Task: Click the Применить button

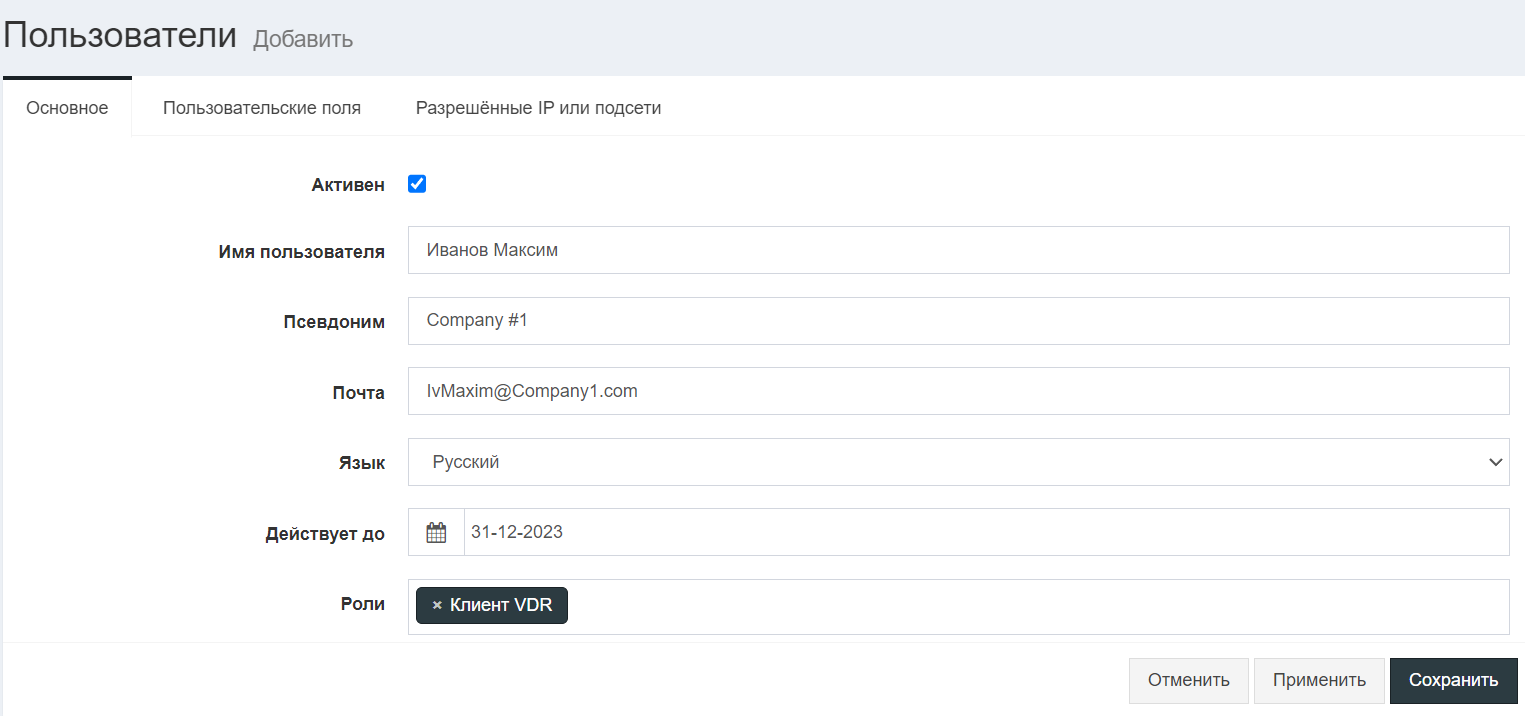Action: pyautogui.click(x=1319, y=680)
